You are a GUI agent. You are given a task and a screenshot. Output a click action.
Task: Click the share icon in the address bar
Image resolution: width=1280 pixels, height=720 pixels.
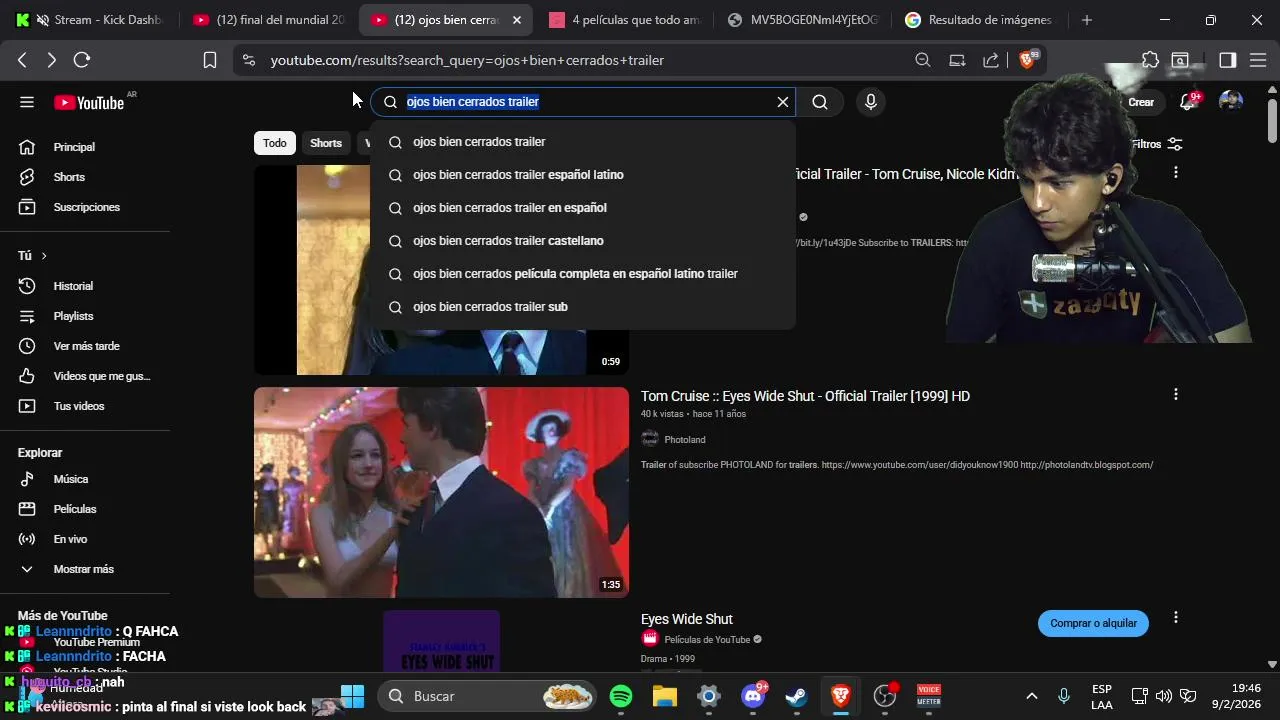991,60
